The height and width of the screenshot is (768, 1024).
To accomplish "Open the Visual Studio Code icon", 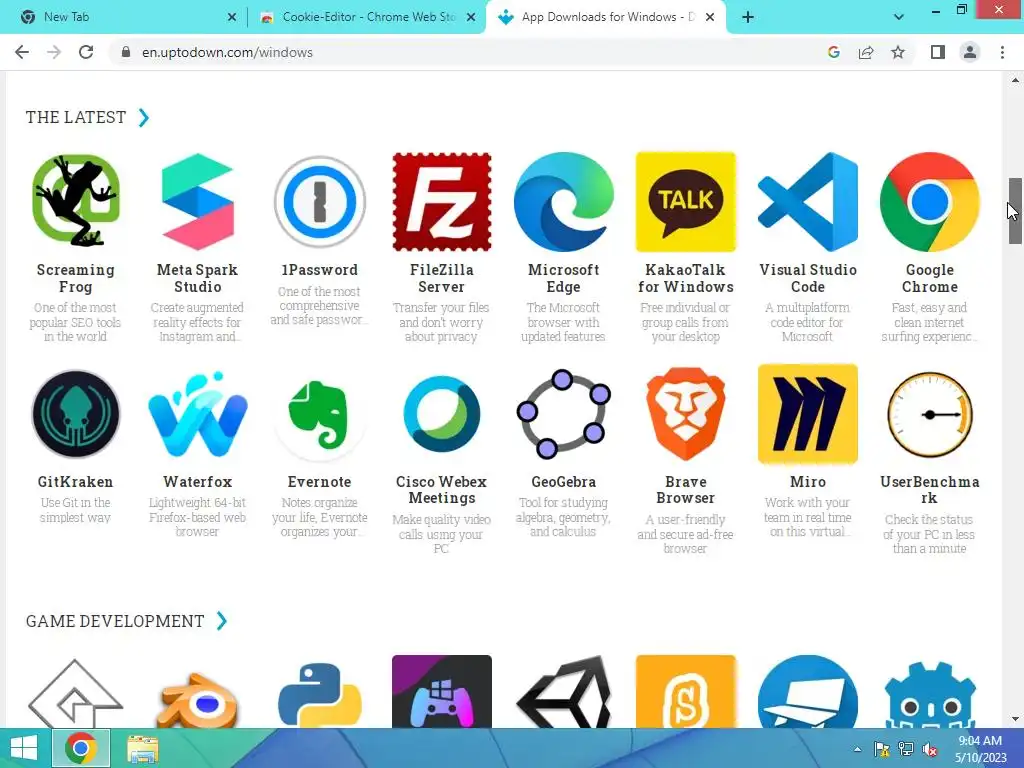I will 808,201.
